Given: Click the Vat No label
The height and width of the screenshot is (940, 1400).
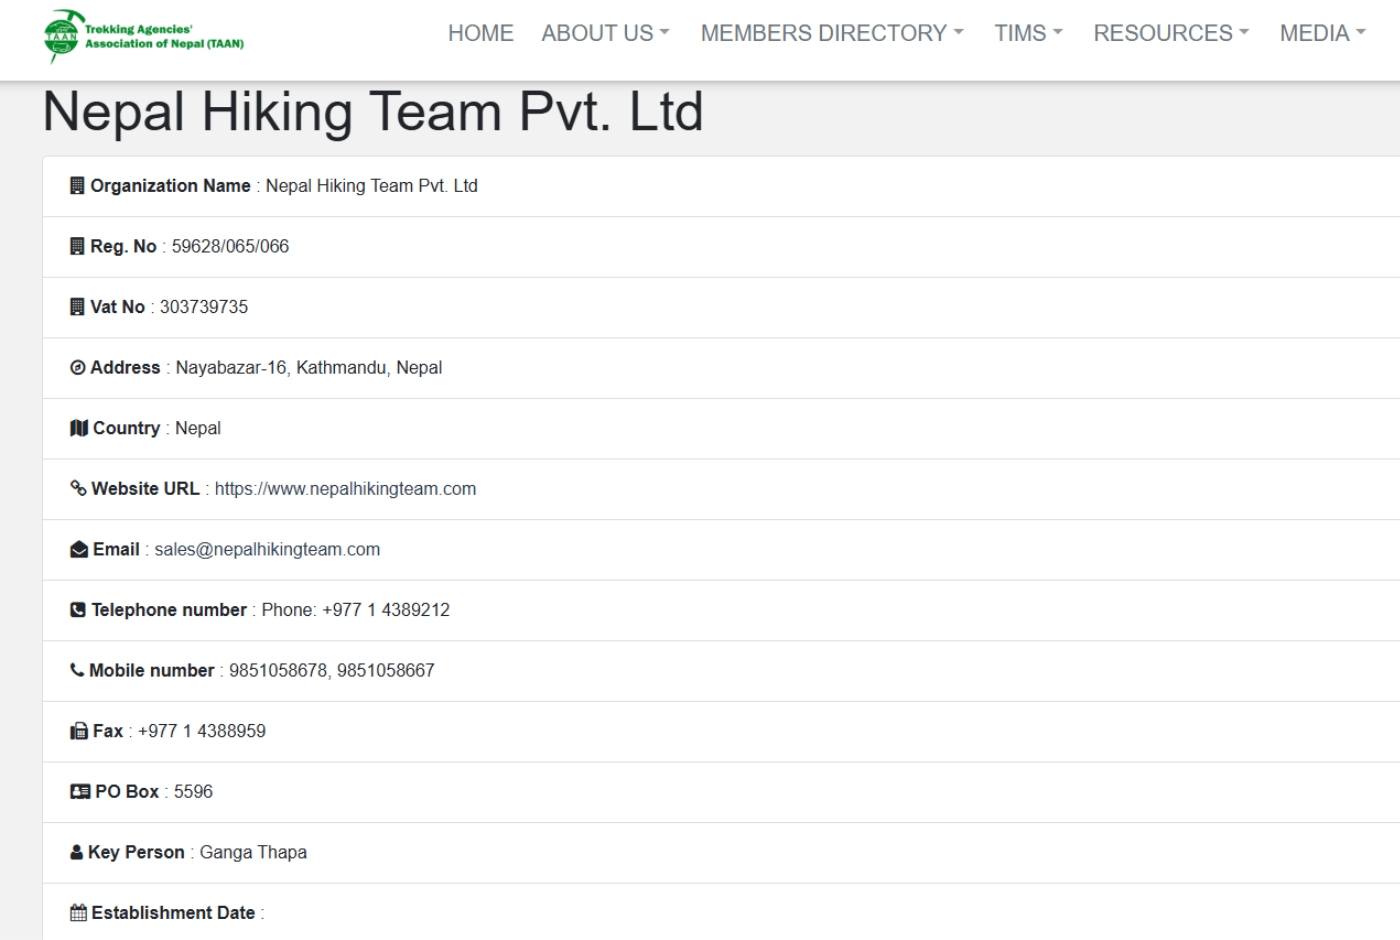Looking at the screenshot, I should click(x=117, y=307).
